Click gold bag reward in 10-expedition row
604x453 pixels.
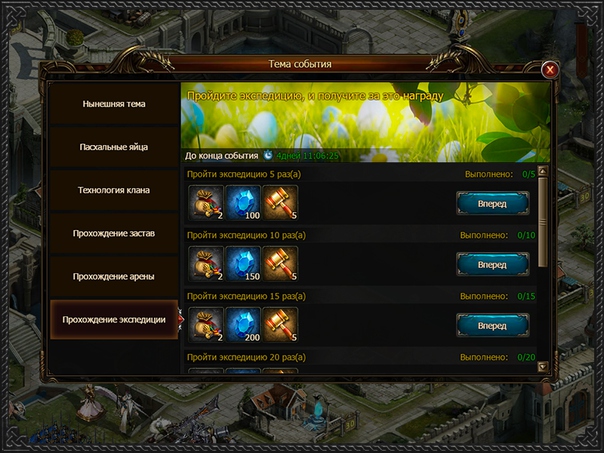[206, 264]
